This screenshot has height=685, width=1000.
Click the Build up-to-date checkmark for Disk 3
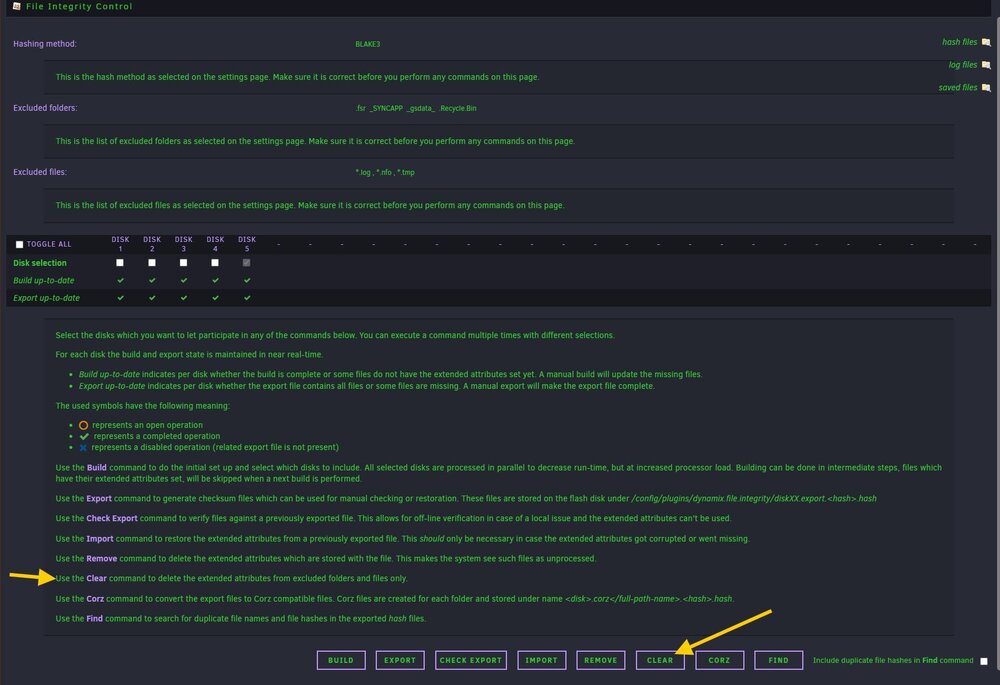[x=184, y=281]
